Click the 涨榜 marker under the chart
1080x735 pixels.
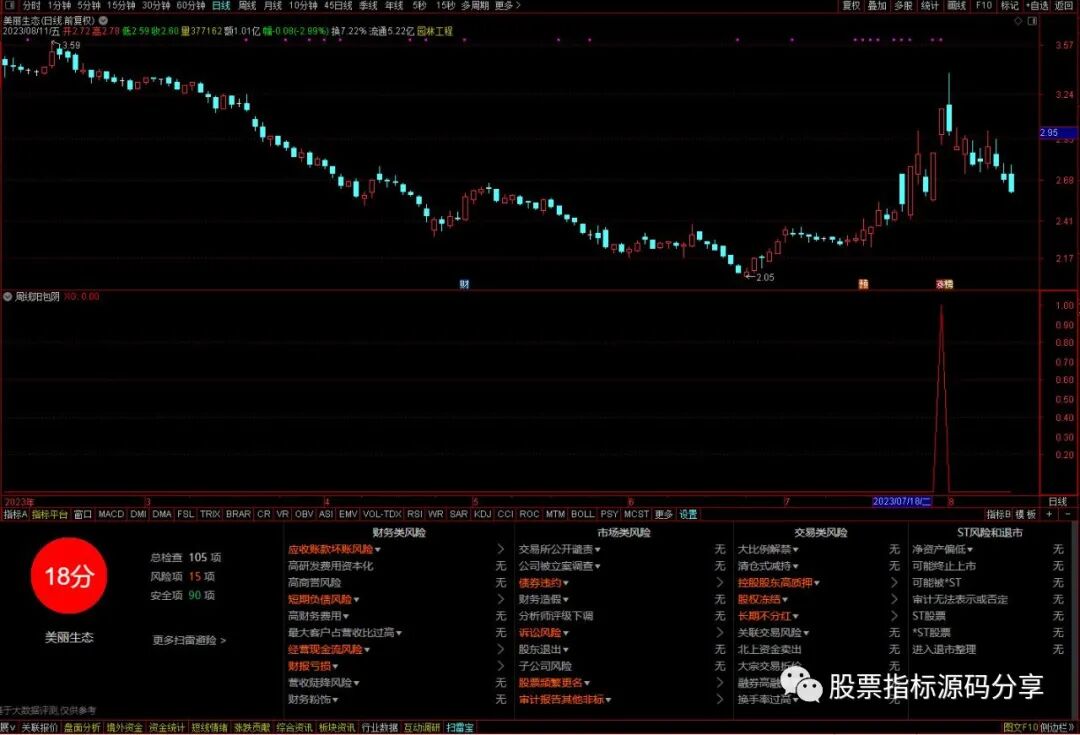tap(944, 284)
